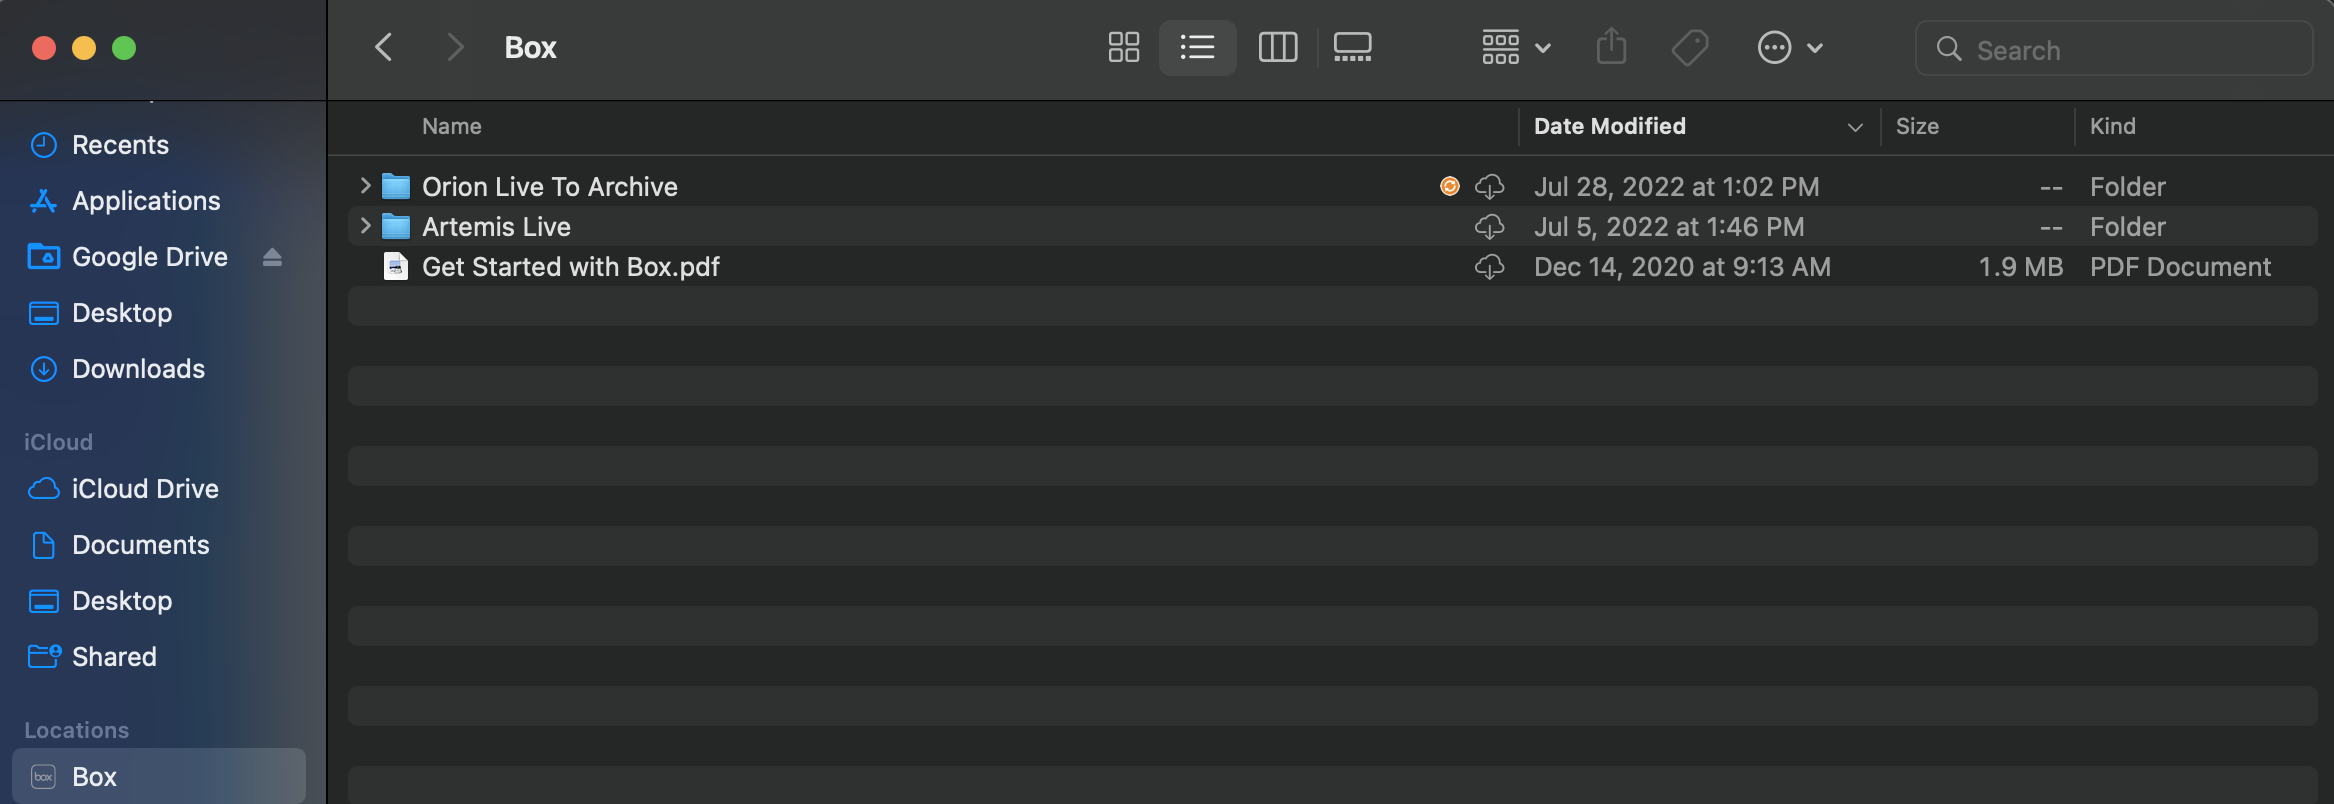
Task: Switch to icon grid view
Action: pyautogui.click(x=1123, y=47)
